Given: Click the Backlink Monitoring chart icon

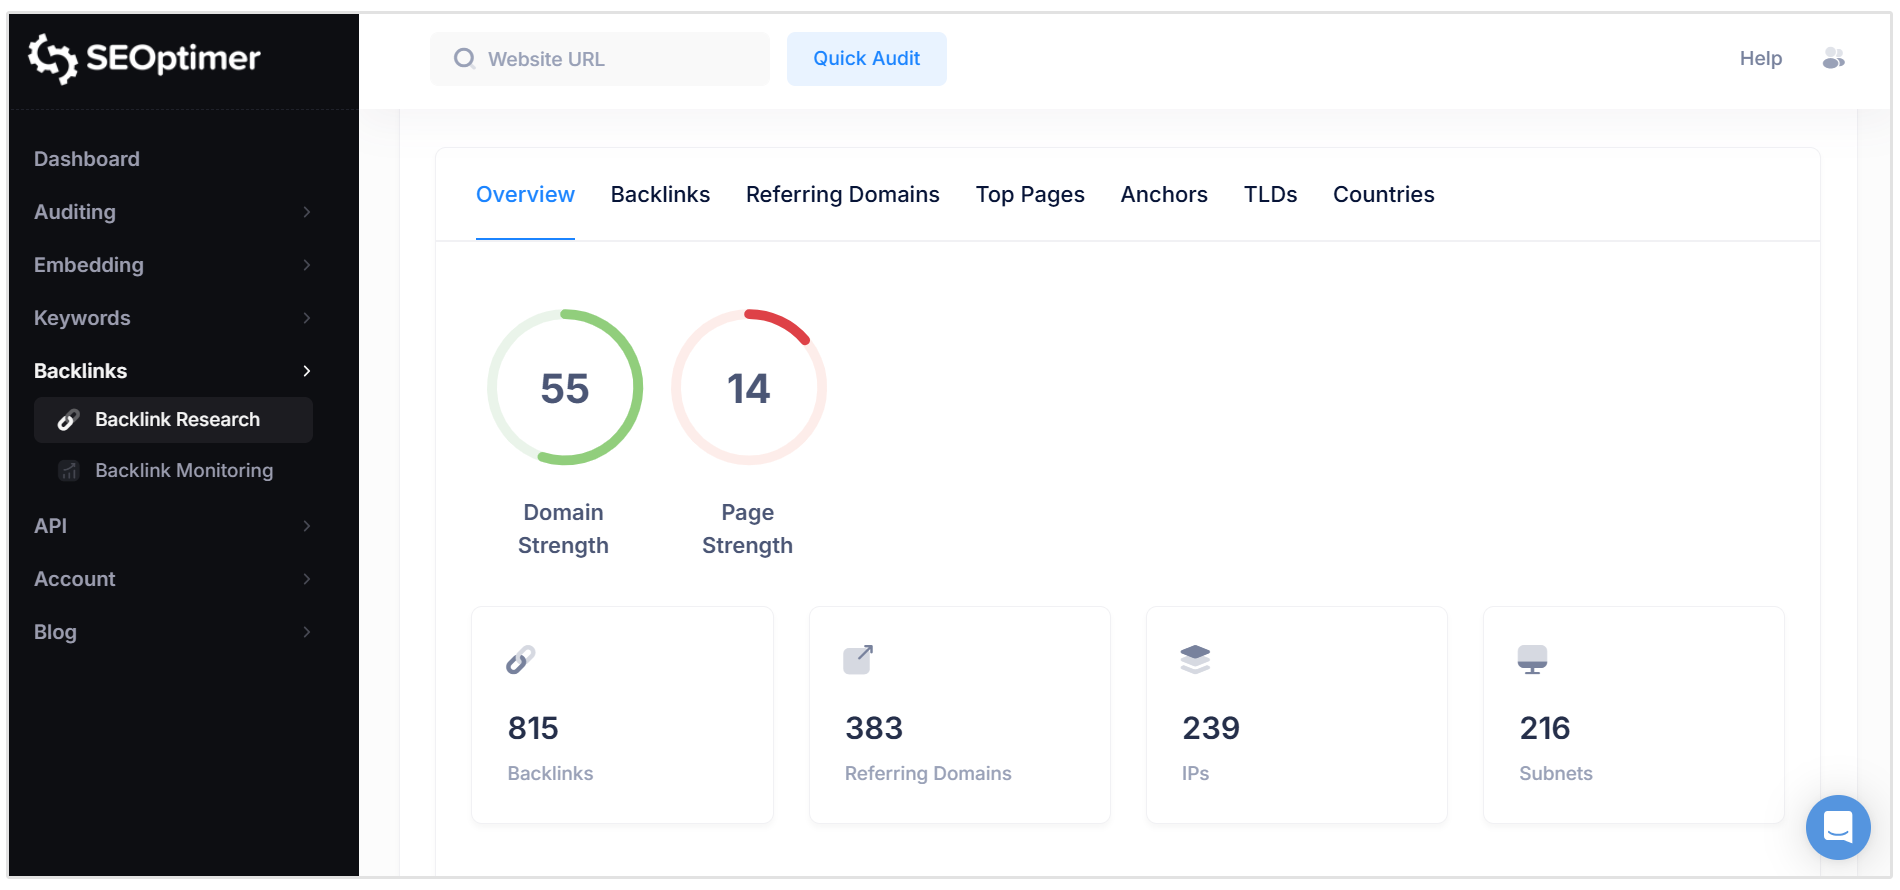Looking at the screenshot, I should (69, 471).
